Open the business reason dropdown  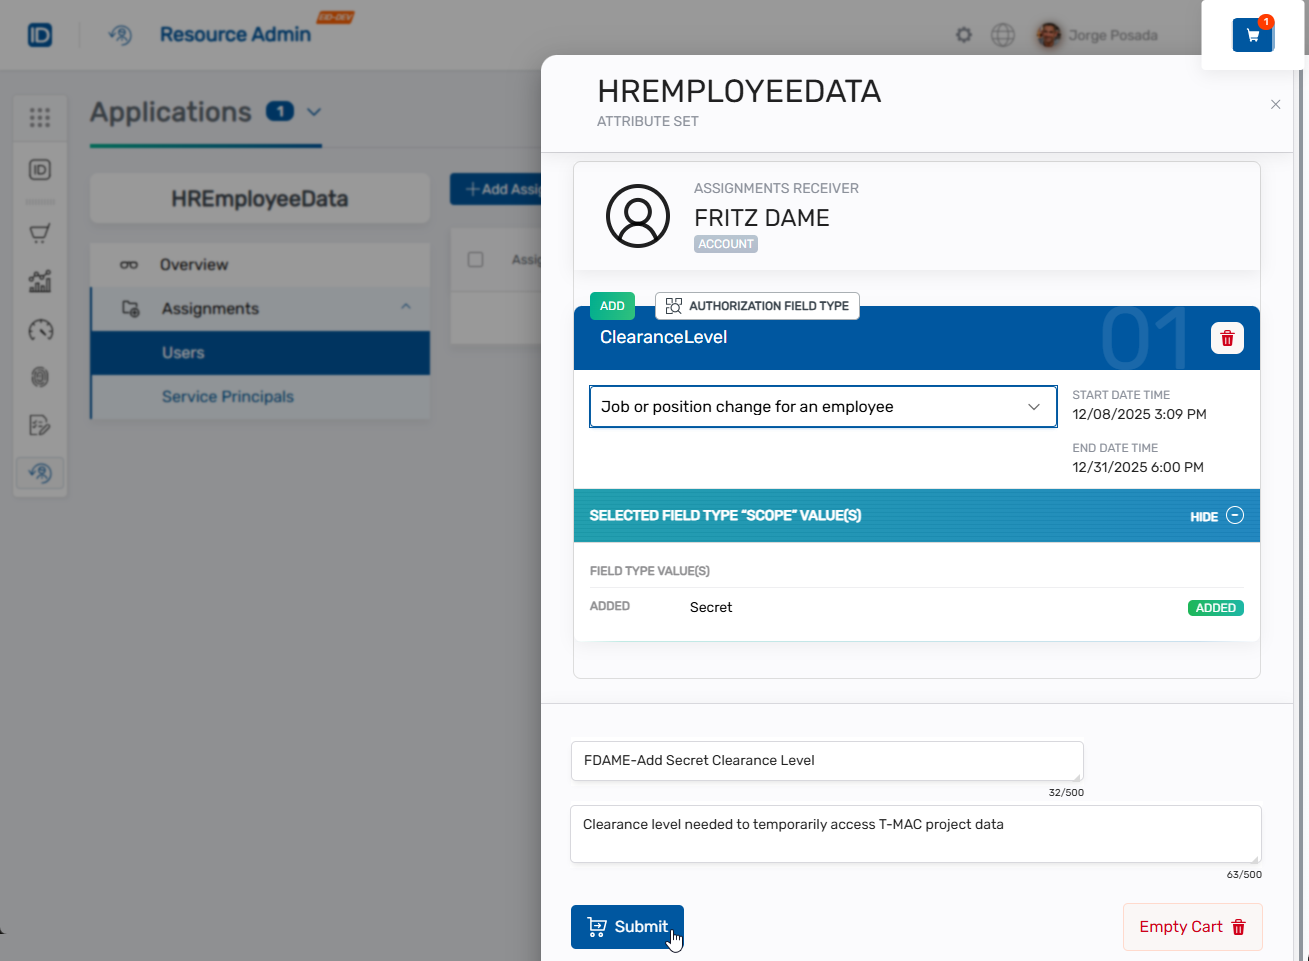822,407
